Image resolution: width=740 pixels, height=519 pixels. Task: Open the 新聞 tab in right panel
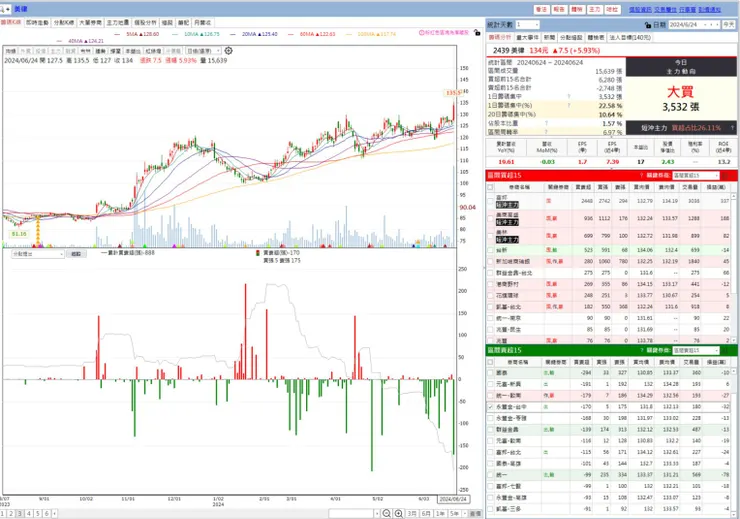click(549, 37)
